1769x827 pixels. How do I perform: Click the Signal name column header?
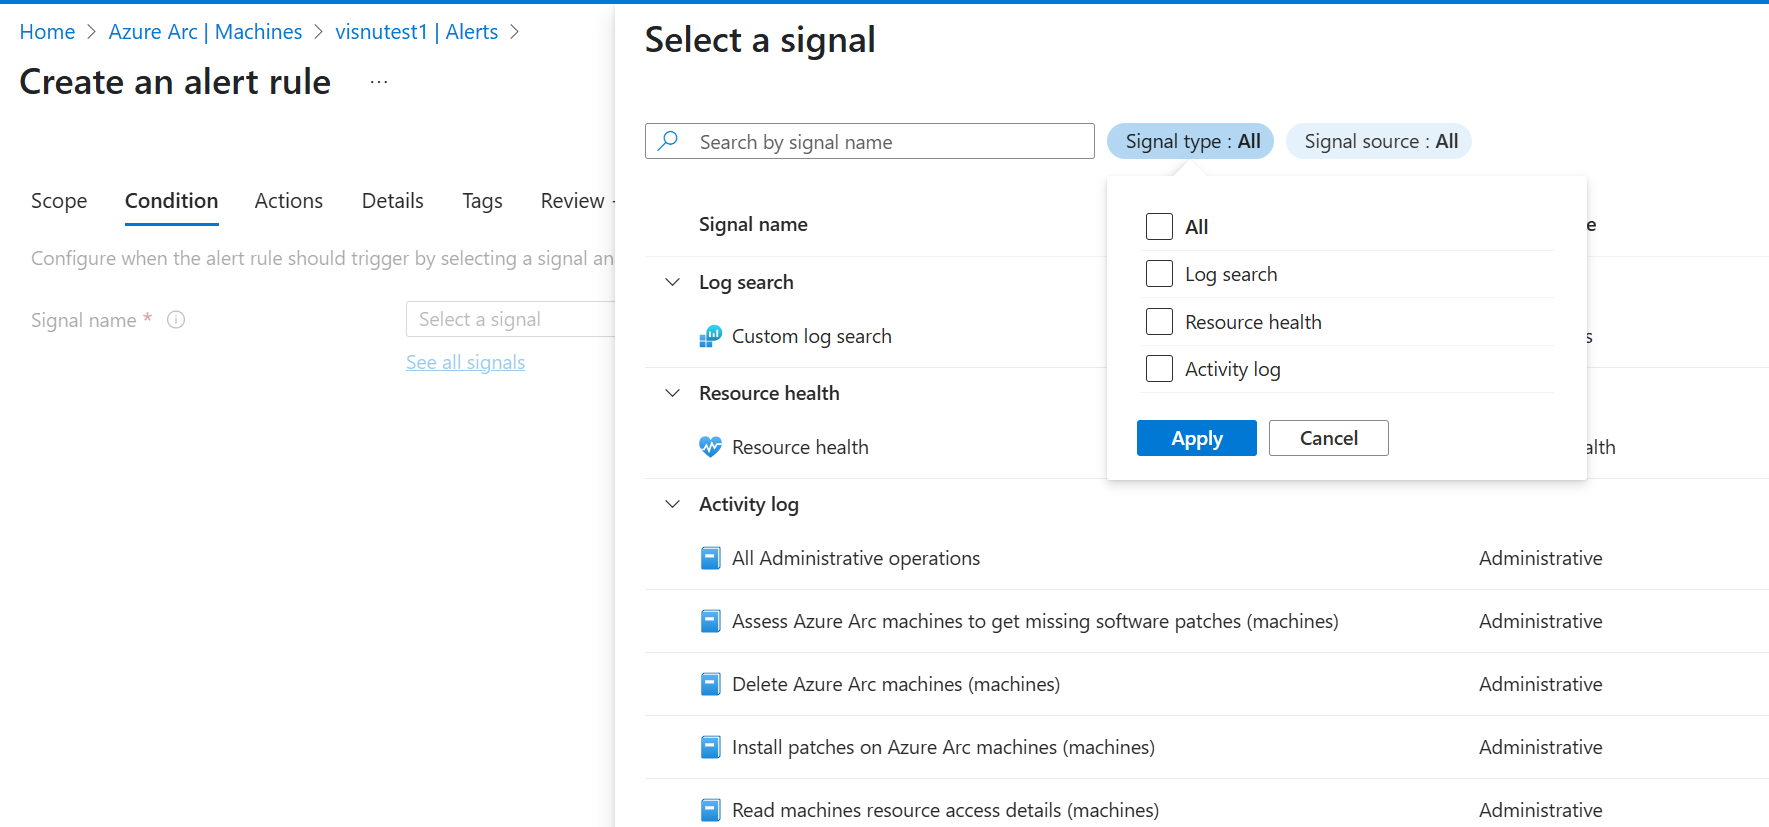point(753,224)
